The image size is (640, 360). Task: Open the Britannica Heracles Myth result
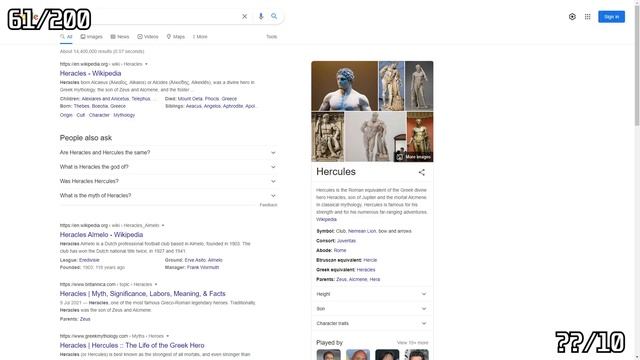coord(142,293)
